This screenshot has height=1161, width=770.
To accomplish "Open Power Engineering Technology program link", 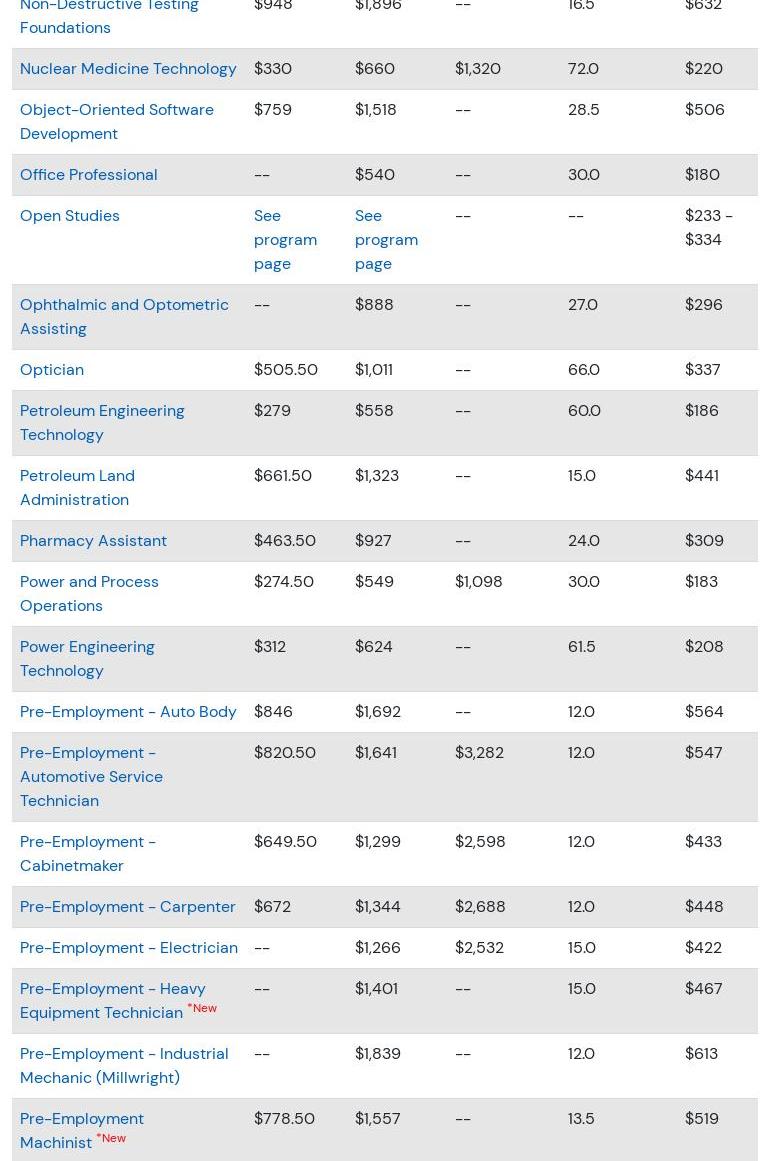I will tap(87, 658).
